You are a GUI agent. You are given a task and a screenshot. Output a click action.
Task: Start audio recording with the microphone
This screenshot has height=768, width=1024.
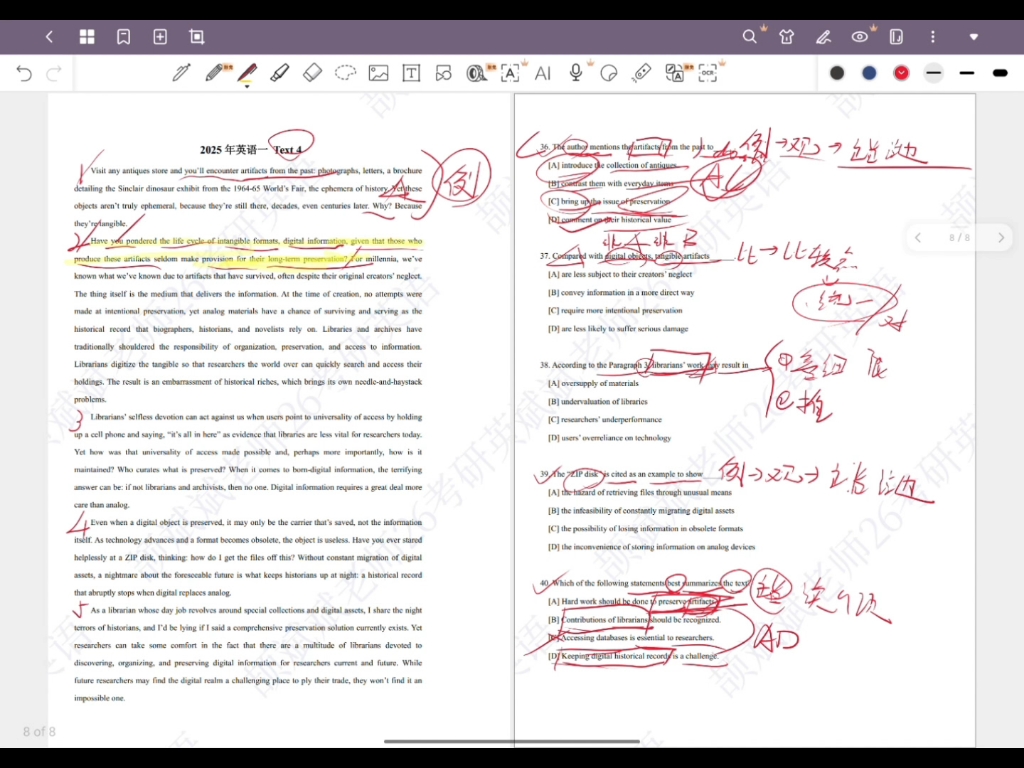(575, 72)
